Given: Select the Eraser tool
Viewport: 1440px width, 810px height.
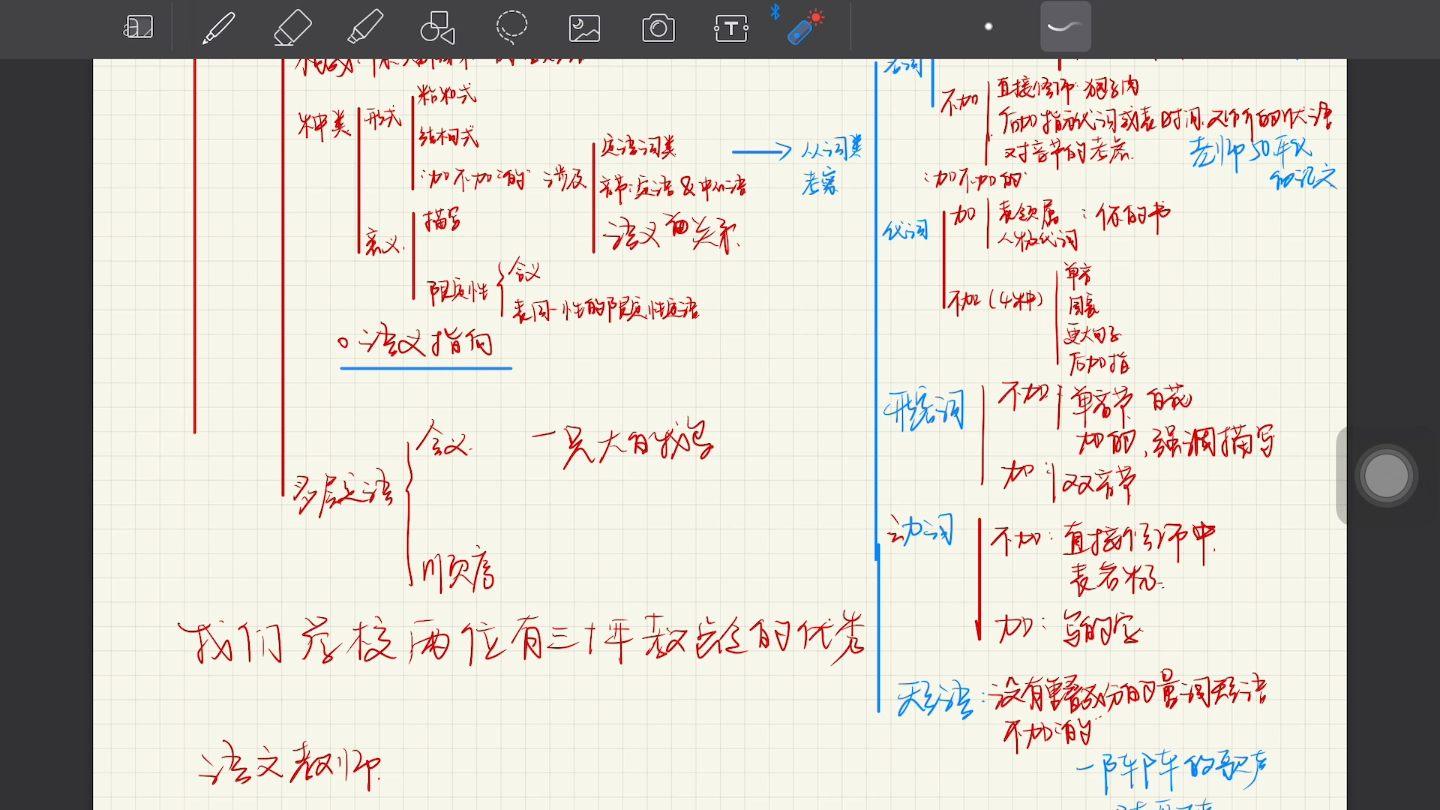Looking at the screenshot, I should [292, 27].
